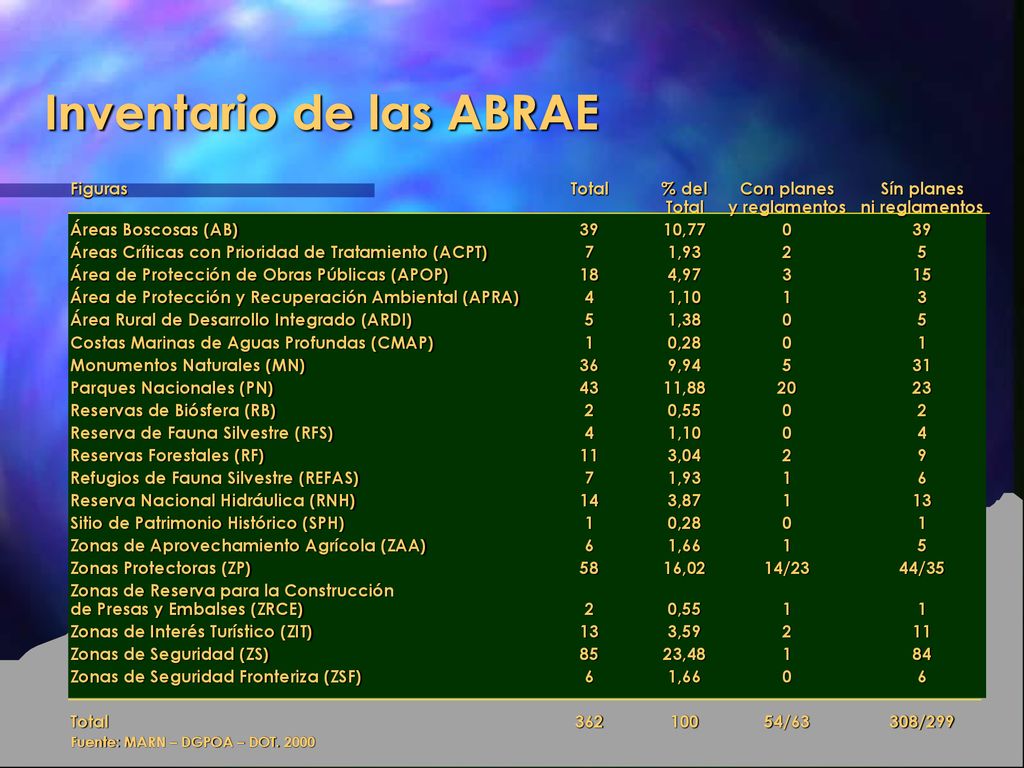Click the 'Con planes y reglamentos' column header
The height and width of the screenshot is (768, 1024).
pyautogui.click(x=787, y=198)
